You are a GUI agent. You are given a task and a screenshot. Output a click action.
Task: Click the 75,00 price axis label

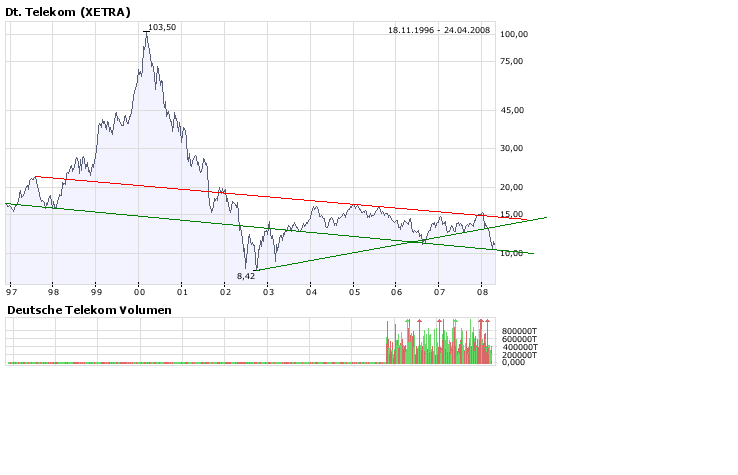pos(512,61)
